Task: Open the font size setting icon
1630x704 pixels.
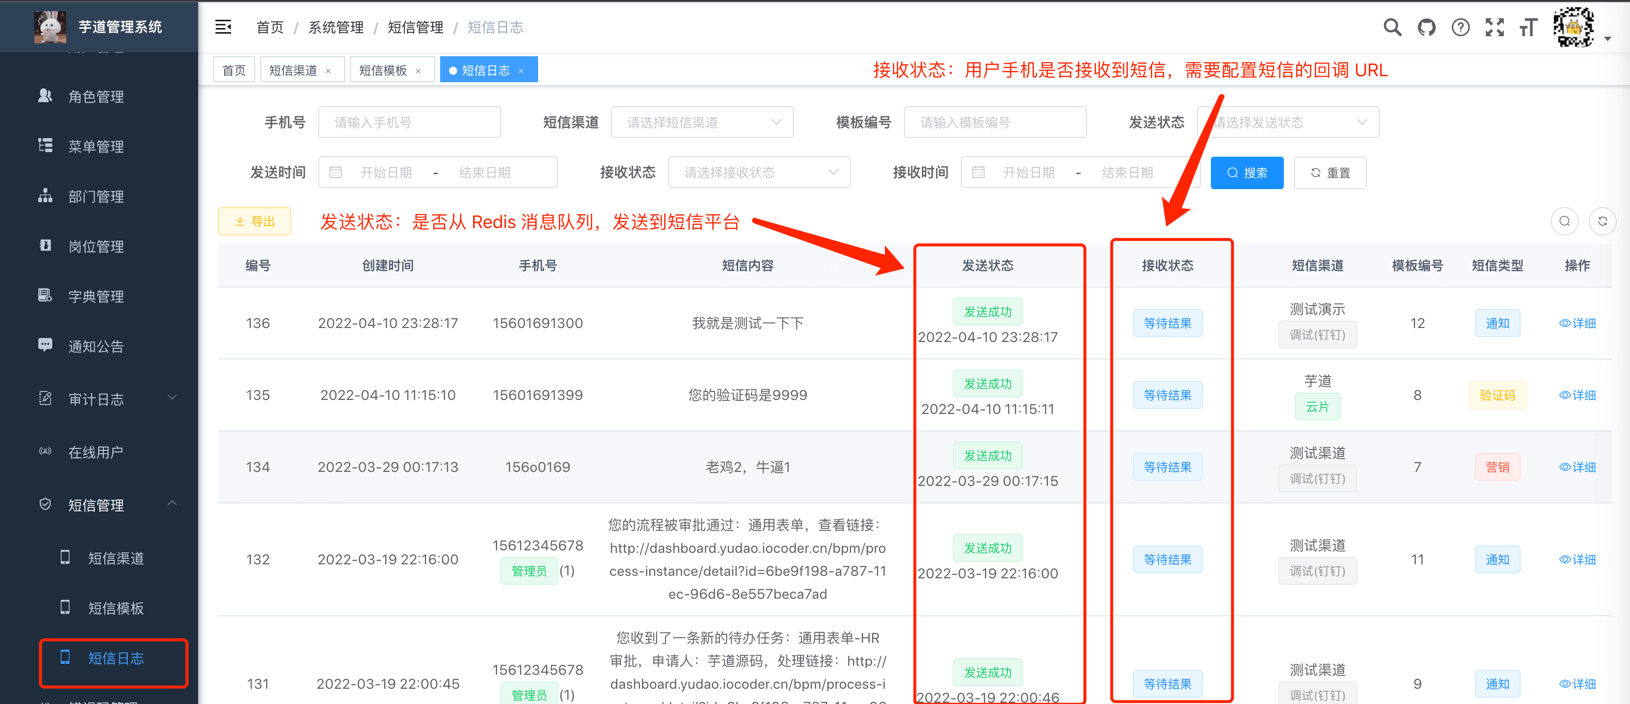Action: (1528, 28)
